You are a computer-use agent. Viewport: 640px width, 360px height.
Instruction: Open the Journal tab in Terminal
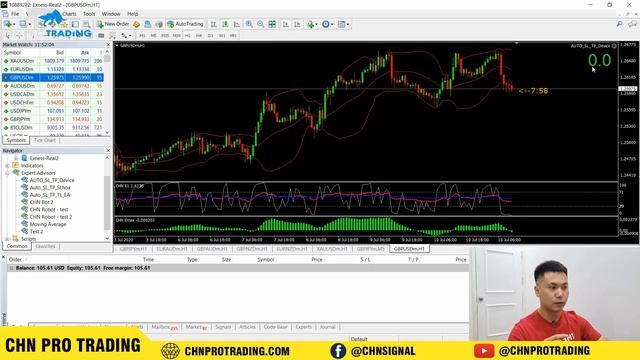(327, 327)
